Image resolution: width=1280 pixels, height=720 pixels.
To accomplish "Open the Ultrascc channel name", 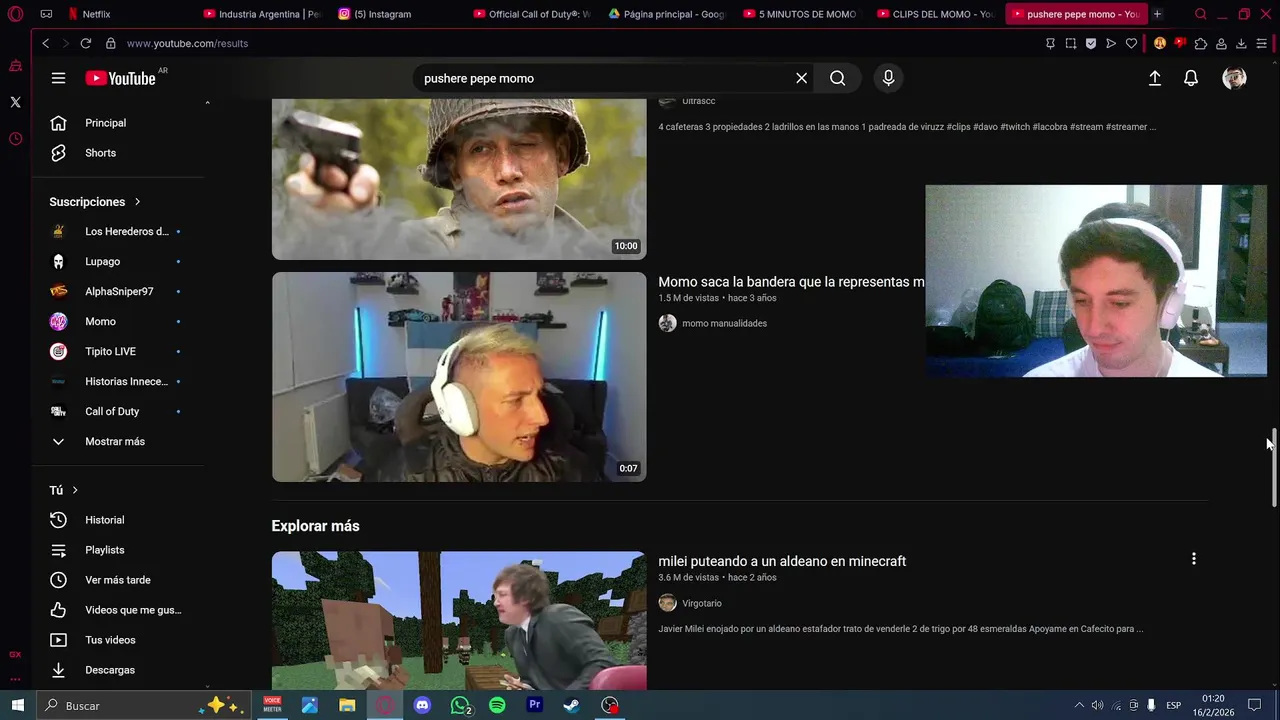I will click(698, 101).
